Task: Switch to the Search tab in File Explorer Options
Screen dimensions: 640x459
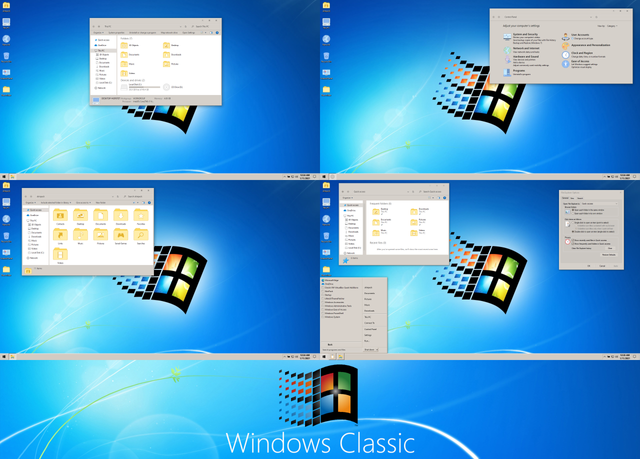Action: click(x=580, y=198)
